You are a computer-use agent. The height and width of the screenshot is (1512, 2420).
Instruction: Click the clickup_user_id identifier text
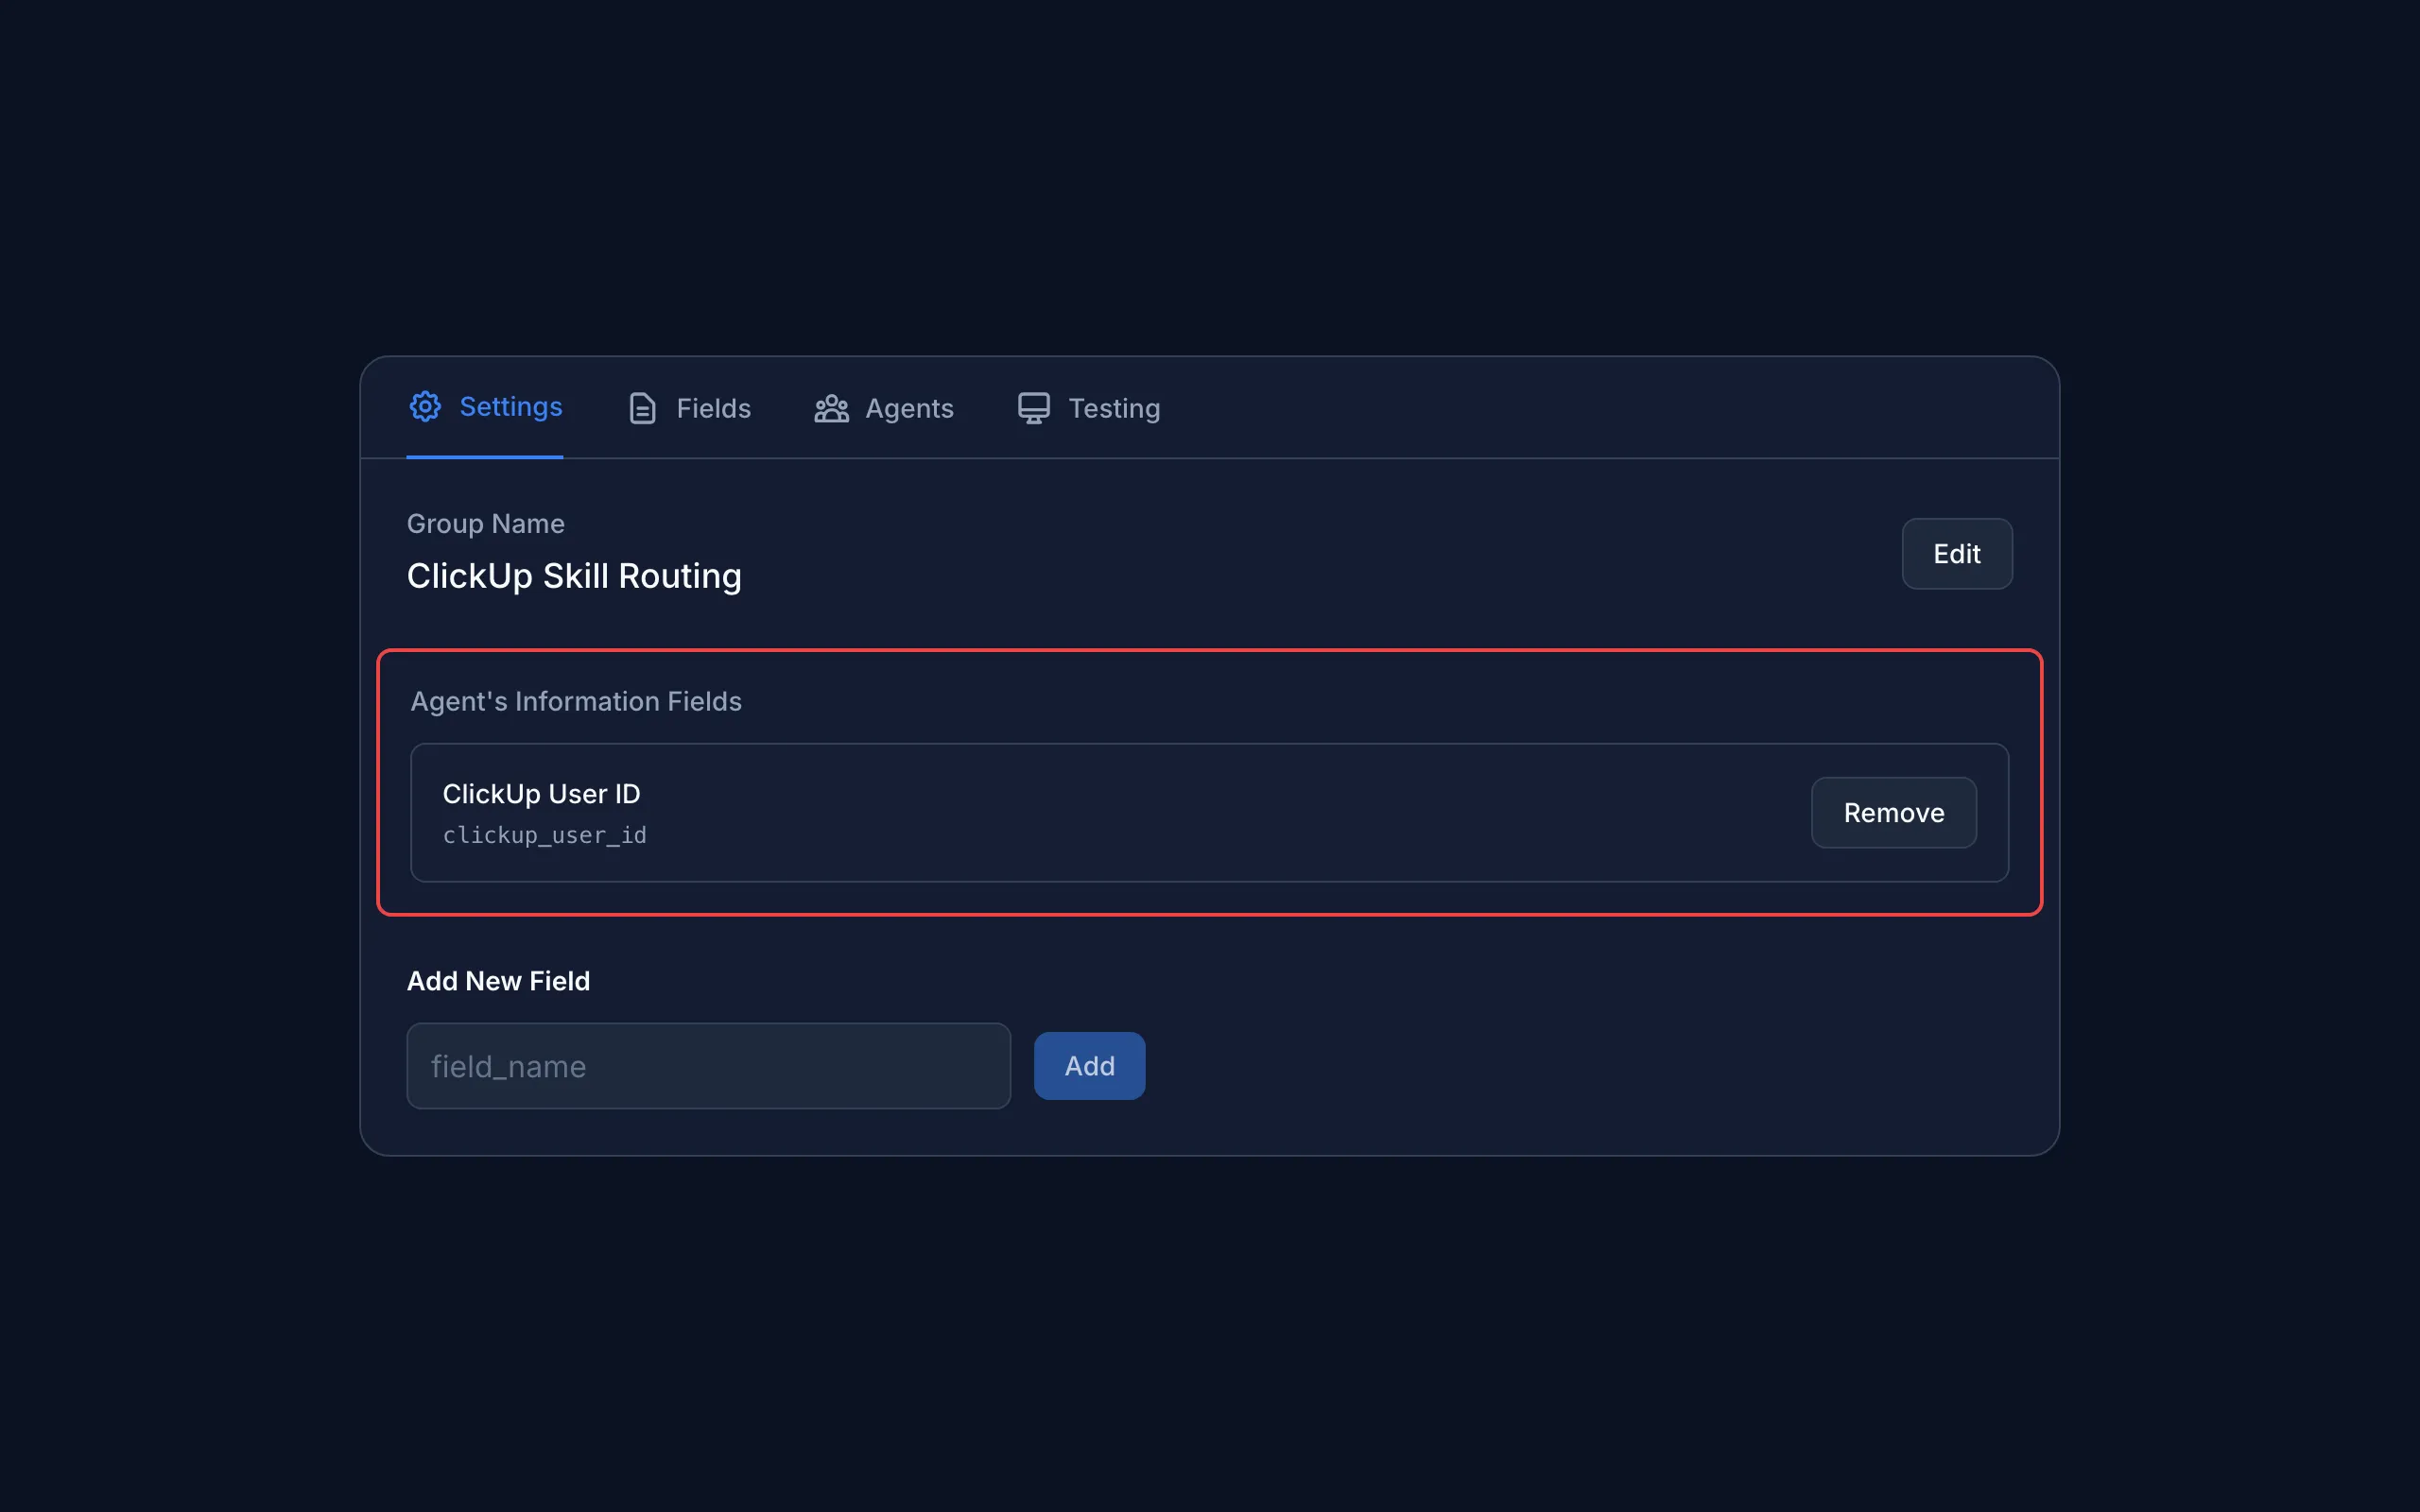coord(545,835)
